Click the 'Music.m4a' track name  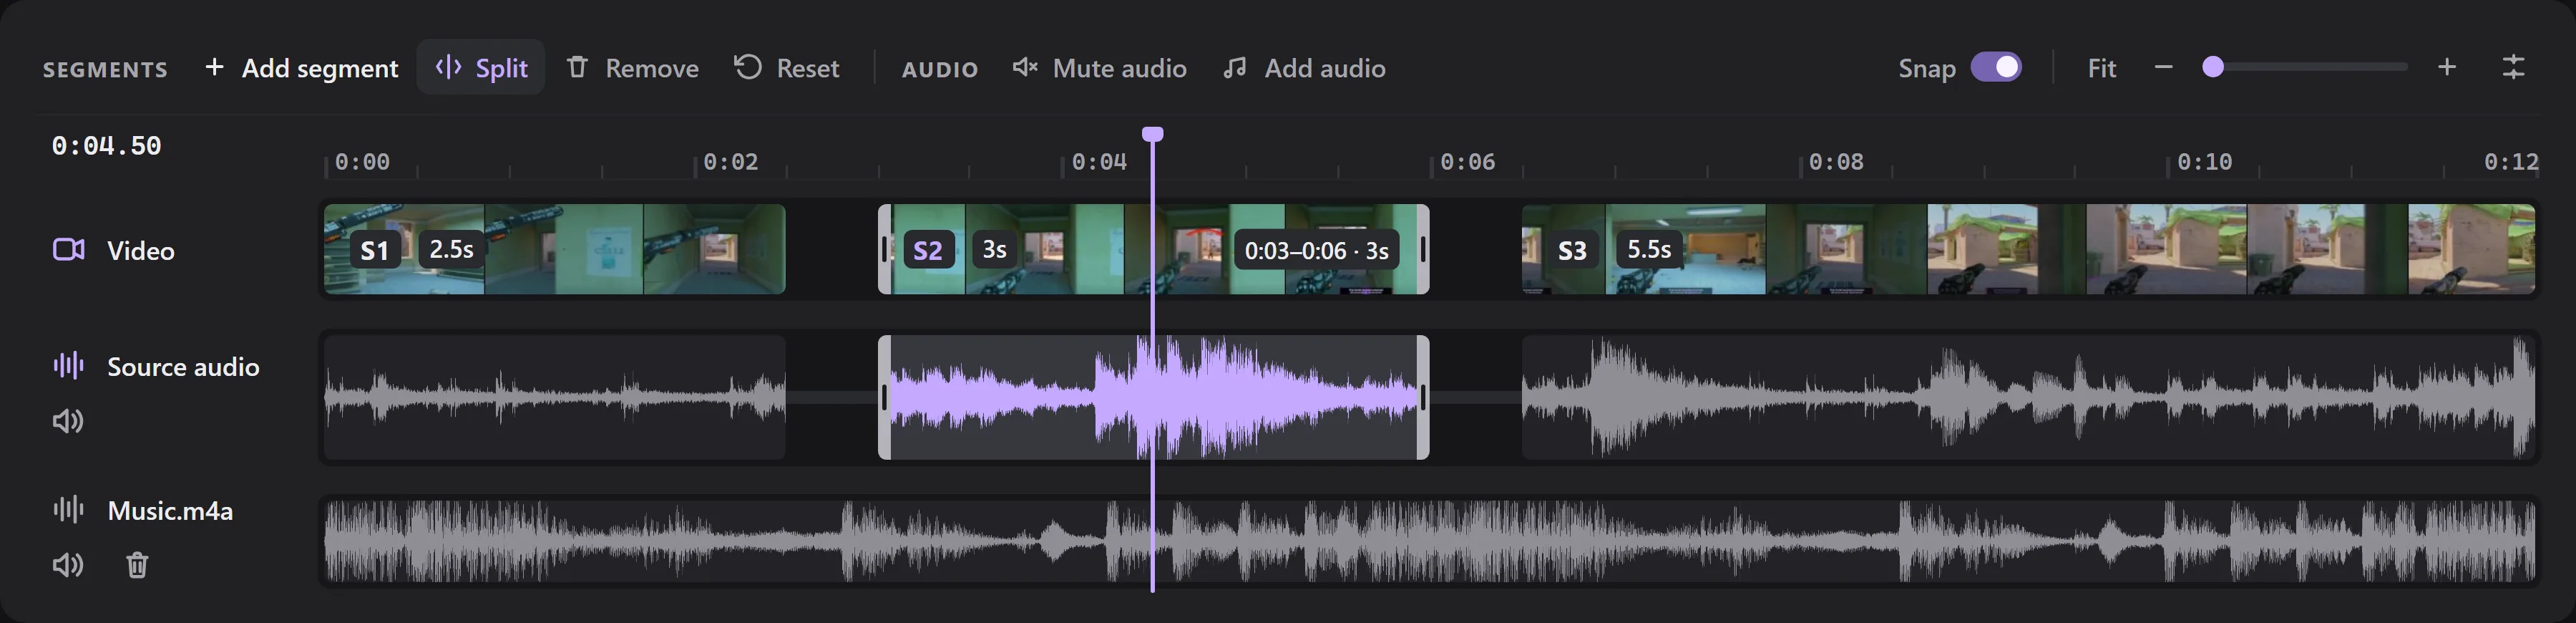[x=170, y=511]
